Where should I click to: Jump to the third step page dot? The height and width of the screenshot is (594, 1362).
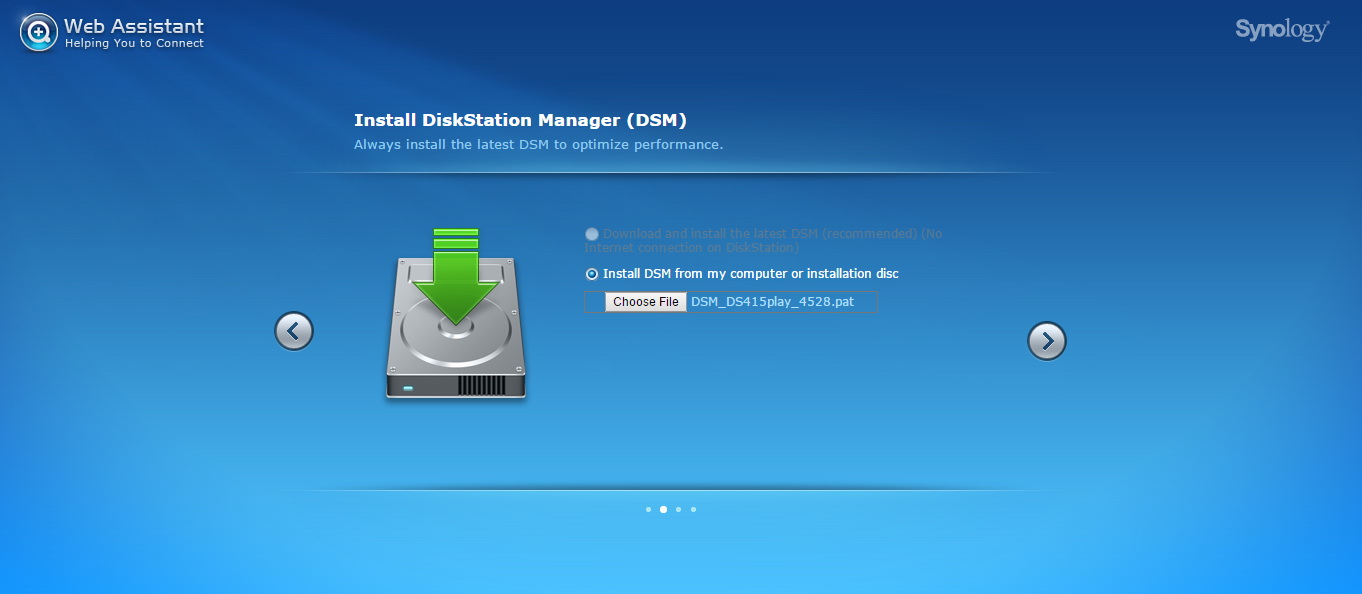(678, 509)
